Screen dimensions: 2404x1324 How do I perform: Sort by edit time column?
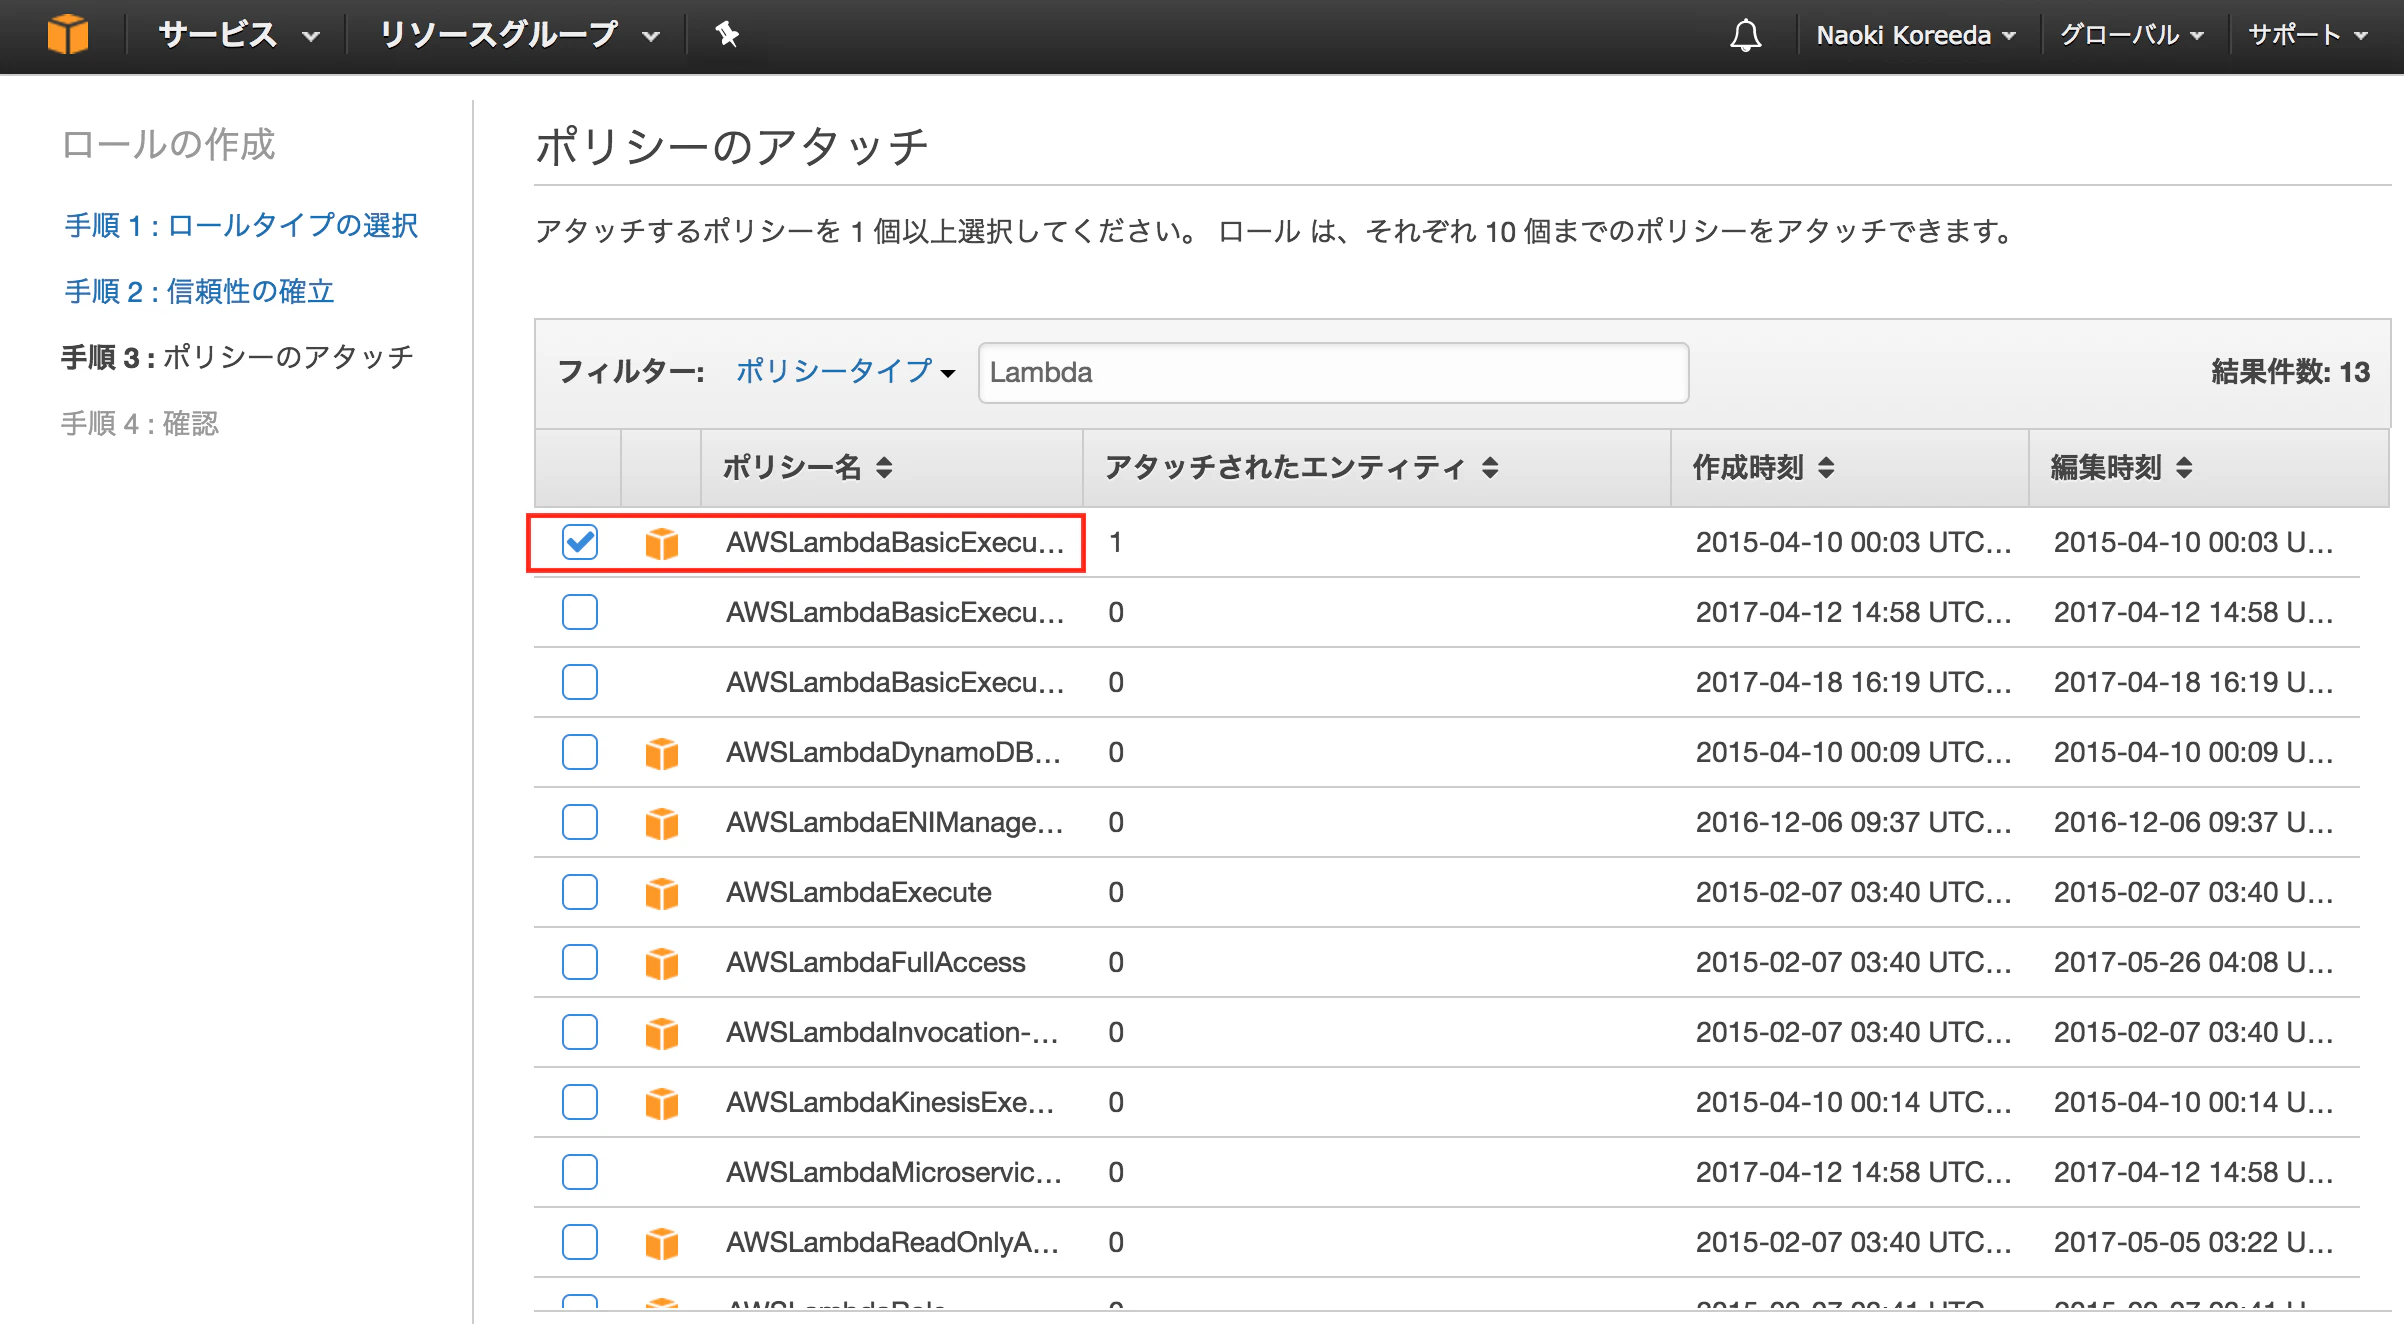click(x=2184, y=467)
